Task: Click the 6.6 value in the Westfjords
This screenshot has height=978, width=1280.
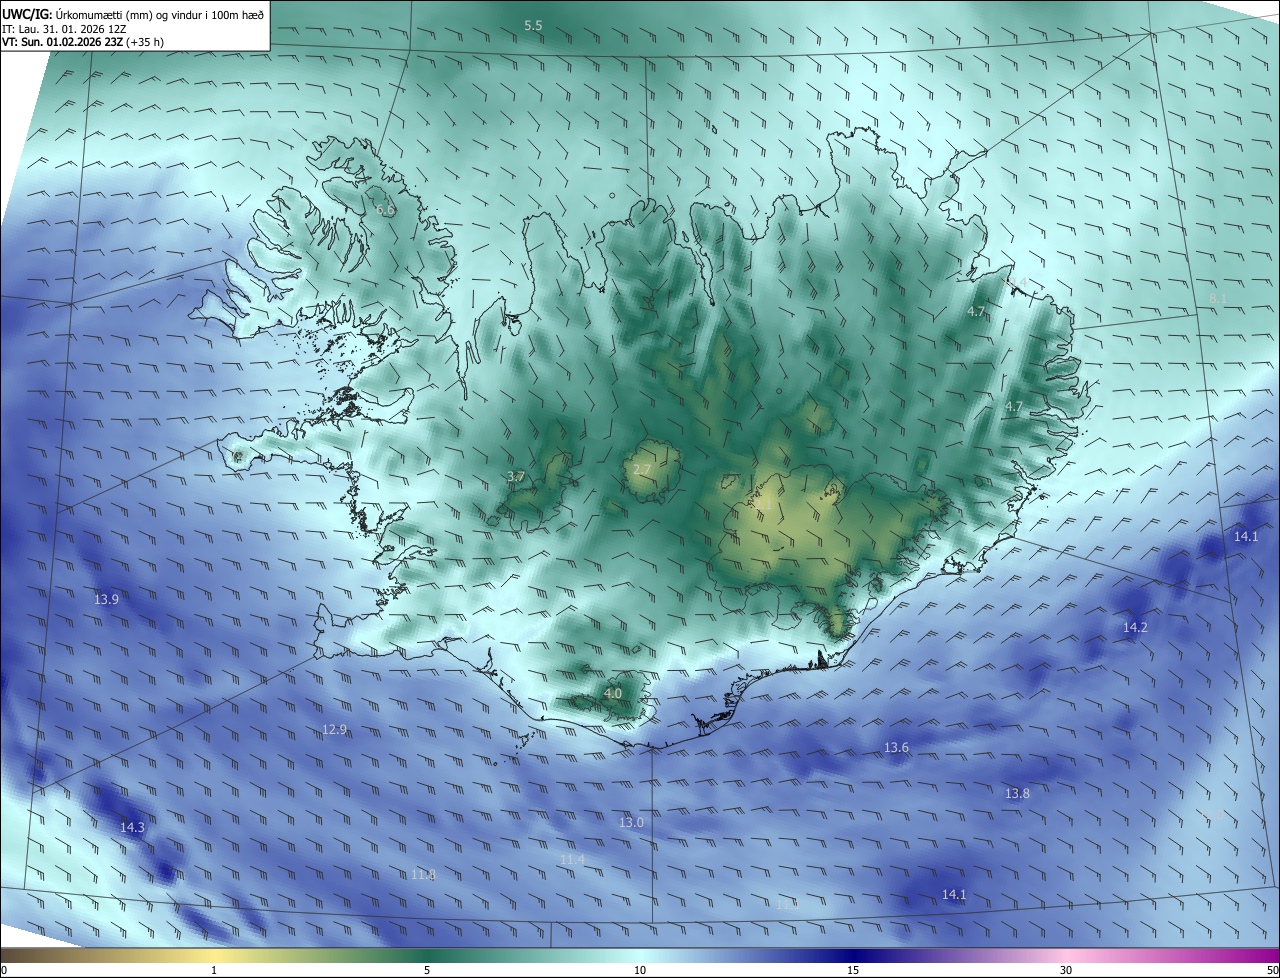Action: click(385, 210)
